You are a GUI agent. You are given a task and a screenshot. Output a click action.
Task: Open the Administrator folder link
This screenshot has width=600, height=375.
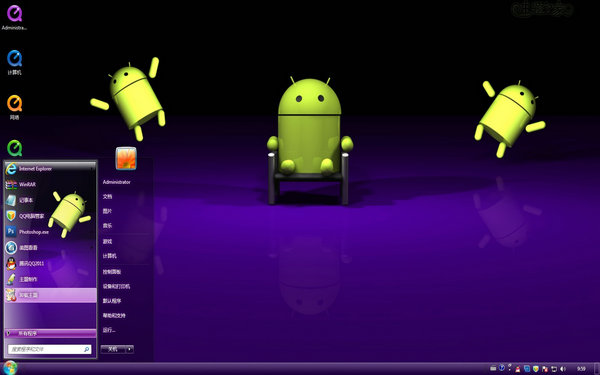(x=116, y=182)
